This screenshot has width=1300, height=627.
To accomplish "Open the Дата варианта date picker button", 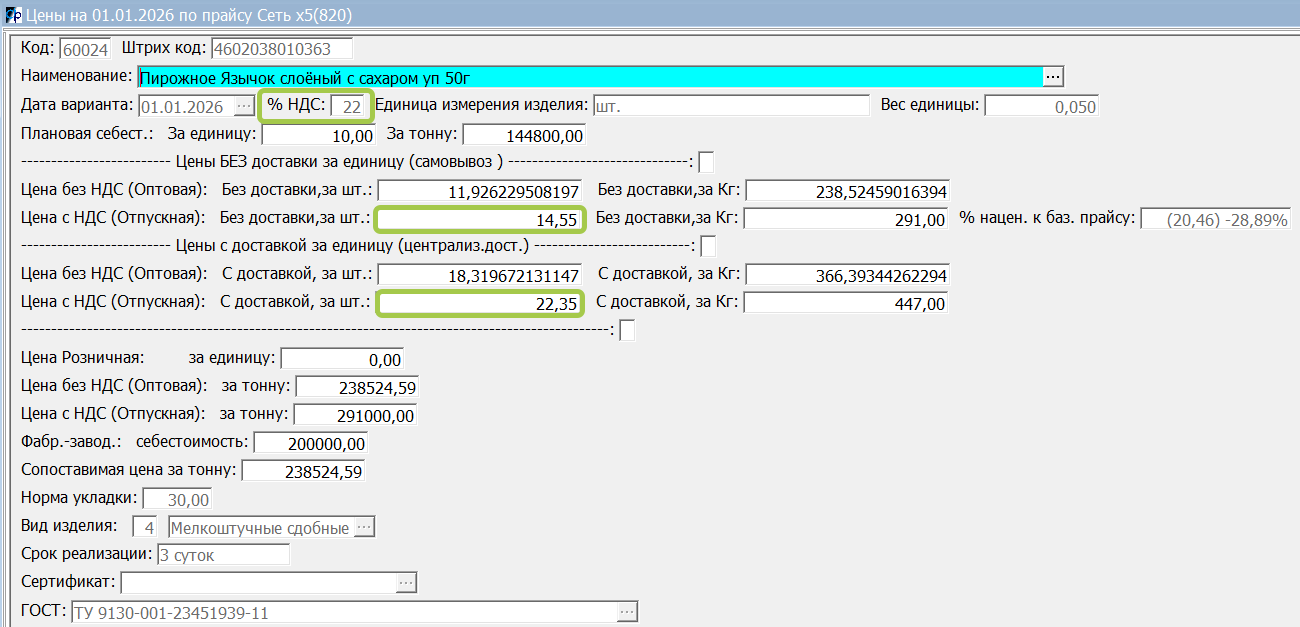I will [245, 106].
